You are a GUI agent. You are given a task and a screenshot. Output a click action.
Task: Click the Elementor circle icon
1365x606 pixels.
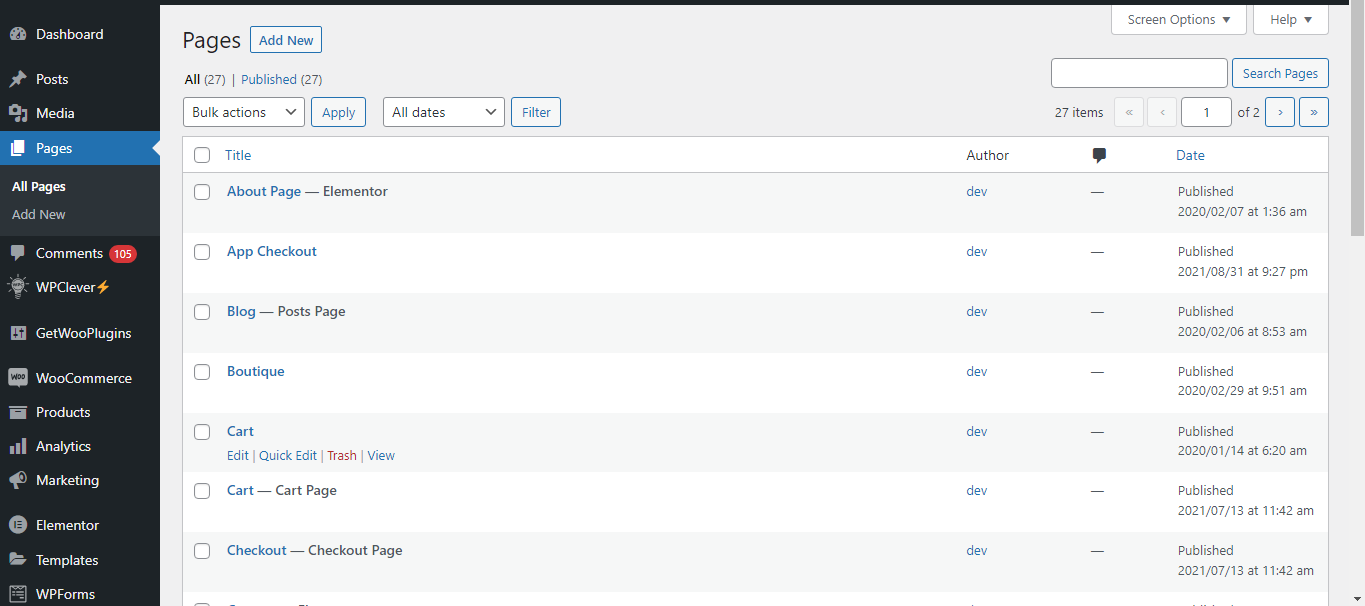coord(18,525)
